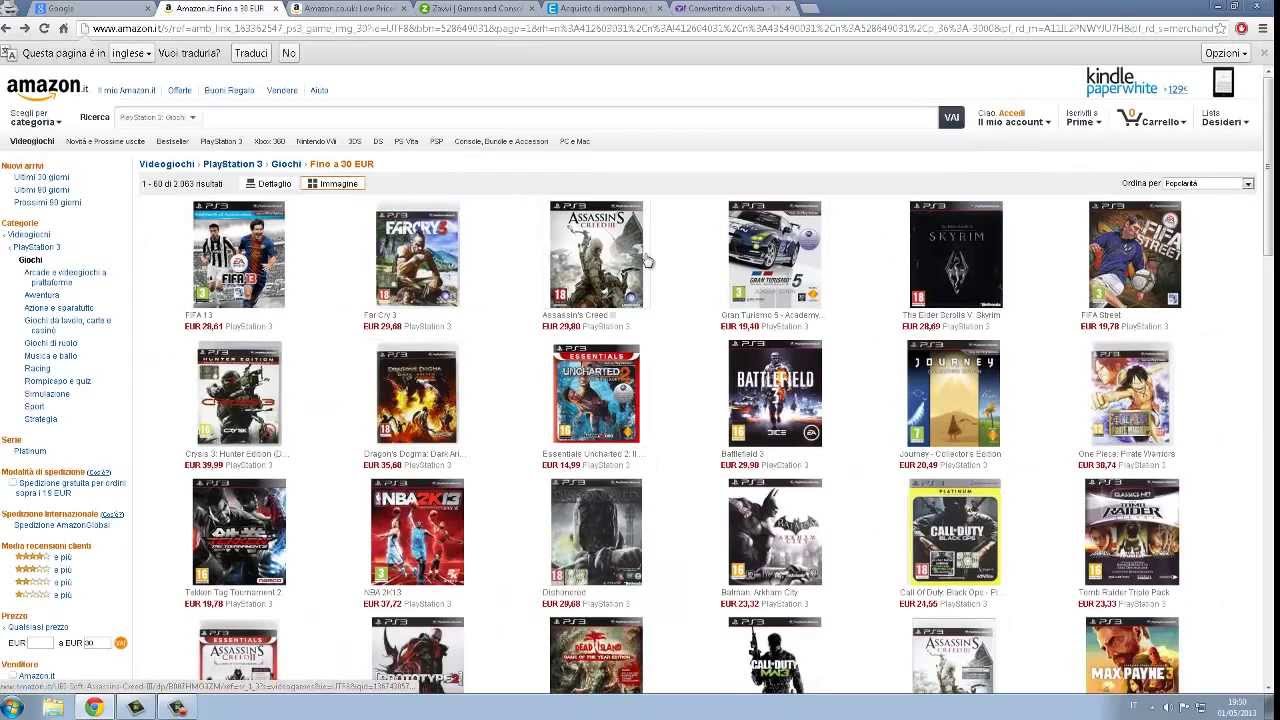Click the VAI search button
Viewport: 1280px width, 720px height.
pyautogui.click(x=951, y=117)
